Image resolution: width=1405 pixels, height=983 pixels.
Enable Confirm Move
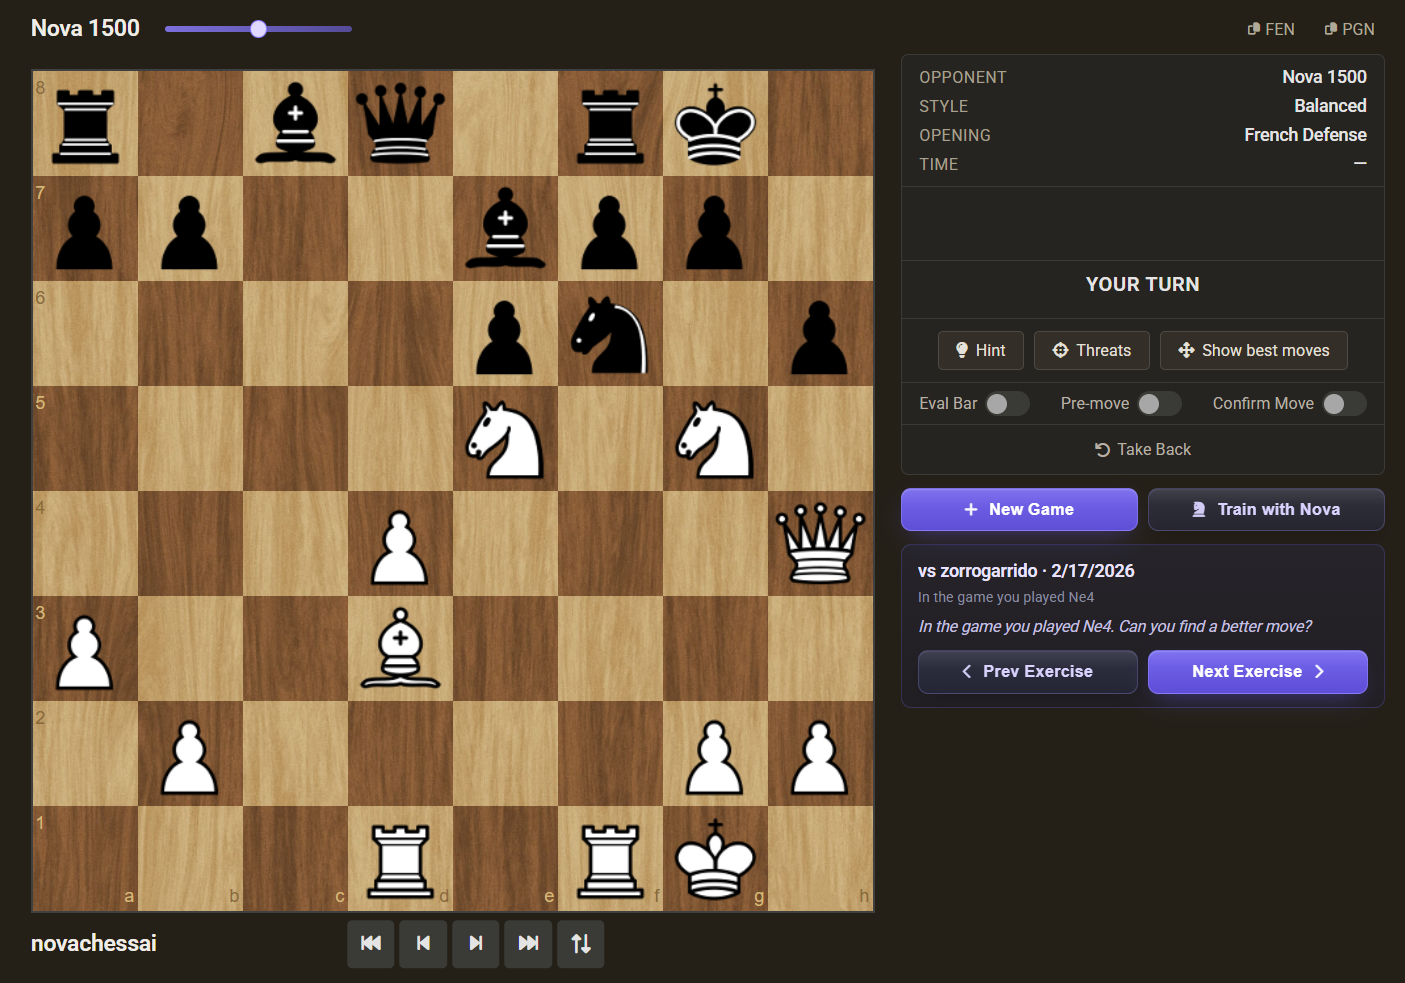pos(1344,403)
